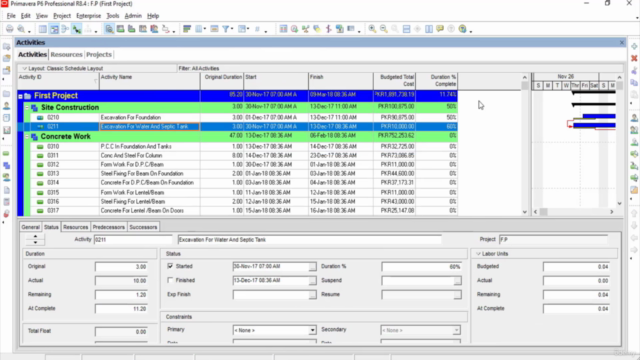Expand the Layout: Classic Schedule Layout chevron
640x360 pixels.
tap(24, 69)
